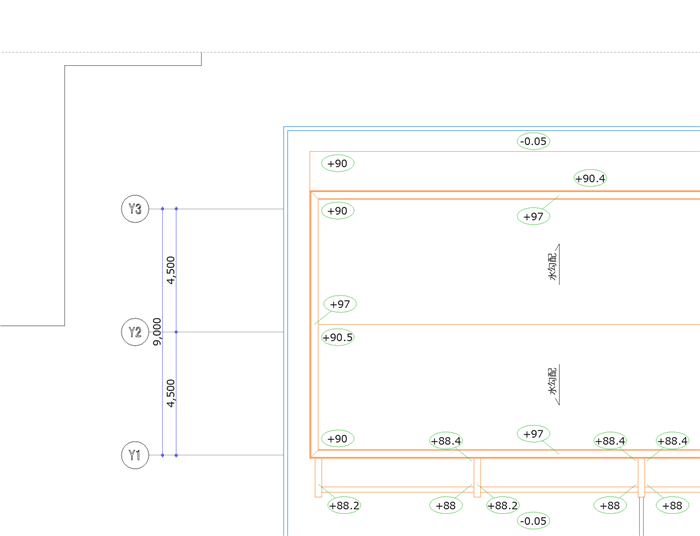The width and height of the screenshot is (700, 536).
Task: Pick the +88.4 tag closest to the Y1 +90 tag
Action: point(446,441)
